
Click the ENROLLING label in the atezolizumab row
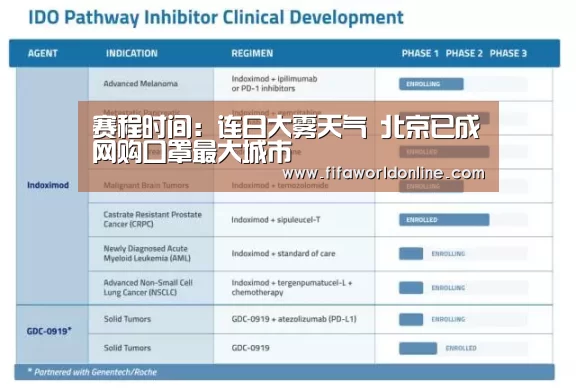pos(448,319)
